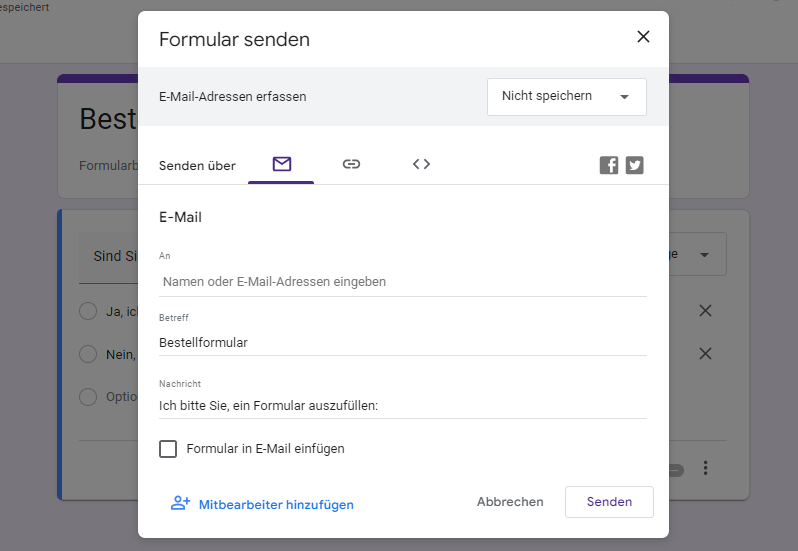The width and height of the screenshot is (798, 551).
Task: Switch to the link send tab
Action: pyautogui.click(x=351, y=164)
